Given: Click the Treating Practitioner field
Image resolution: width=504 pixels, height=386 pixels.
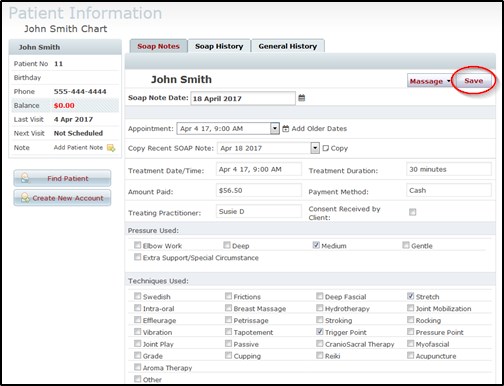Looking at the screenshot, I should (x=259, y=211).
